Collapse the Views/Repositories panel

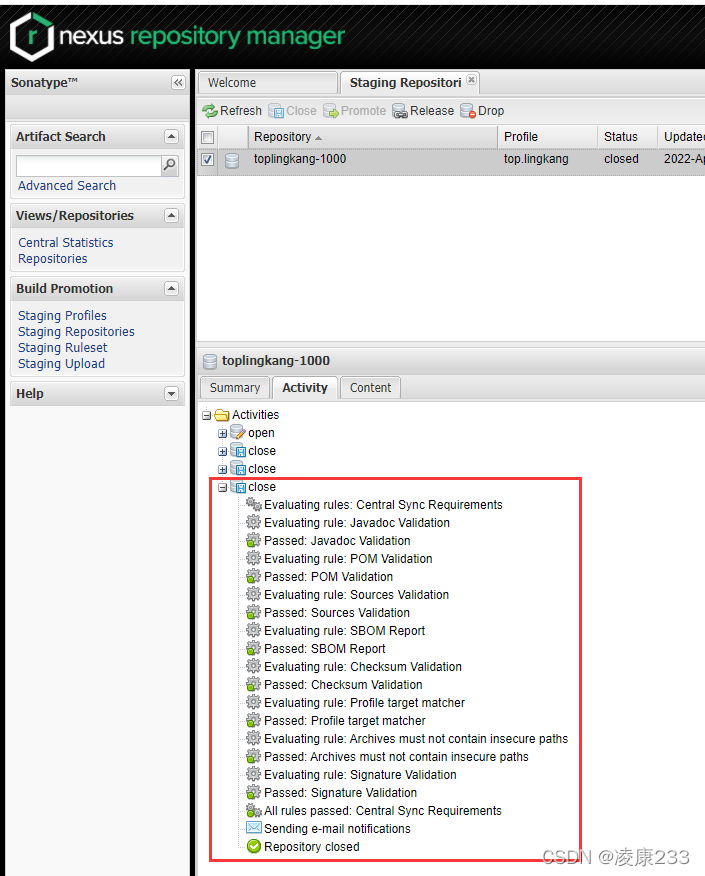(172, 215)
